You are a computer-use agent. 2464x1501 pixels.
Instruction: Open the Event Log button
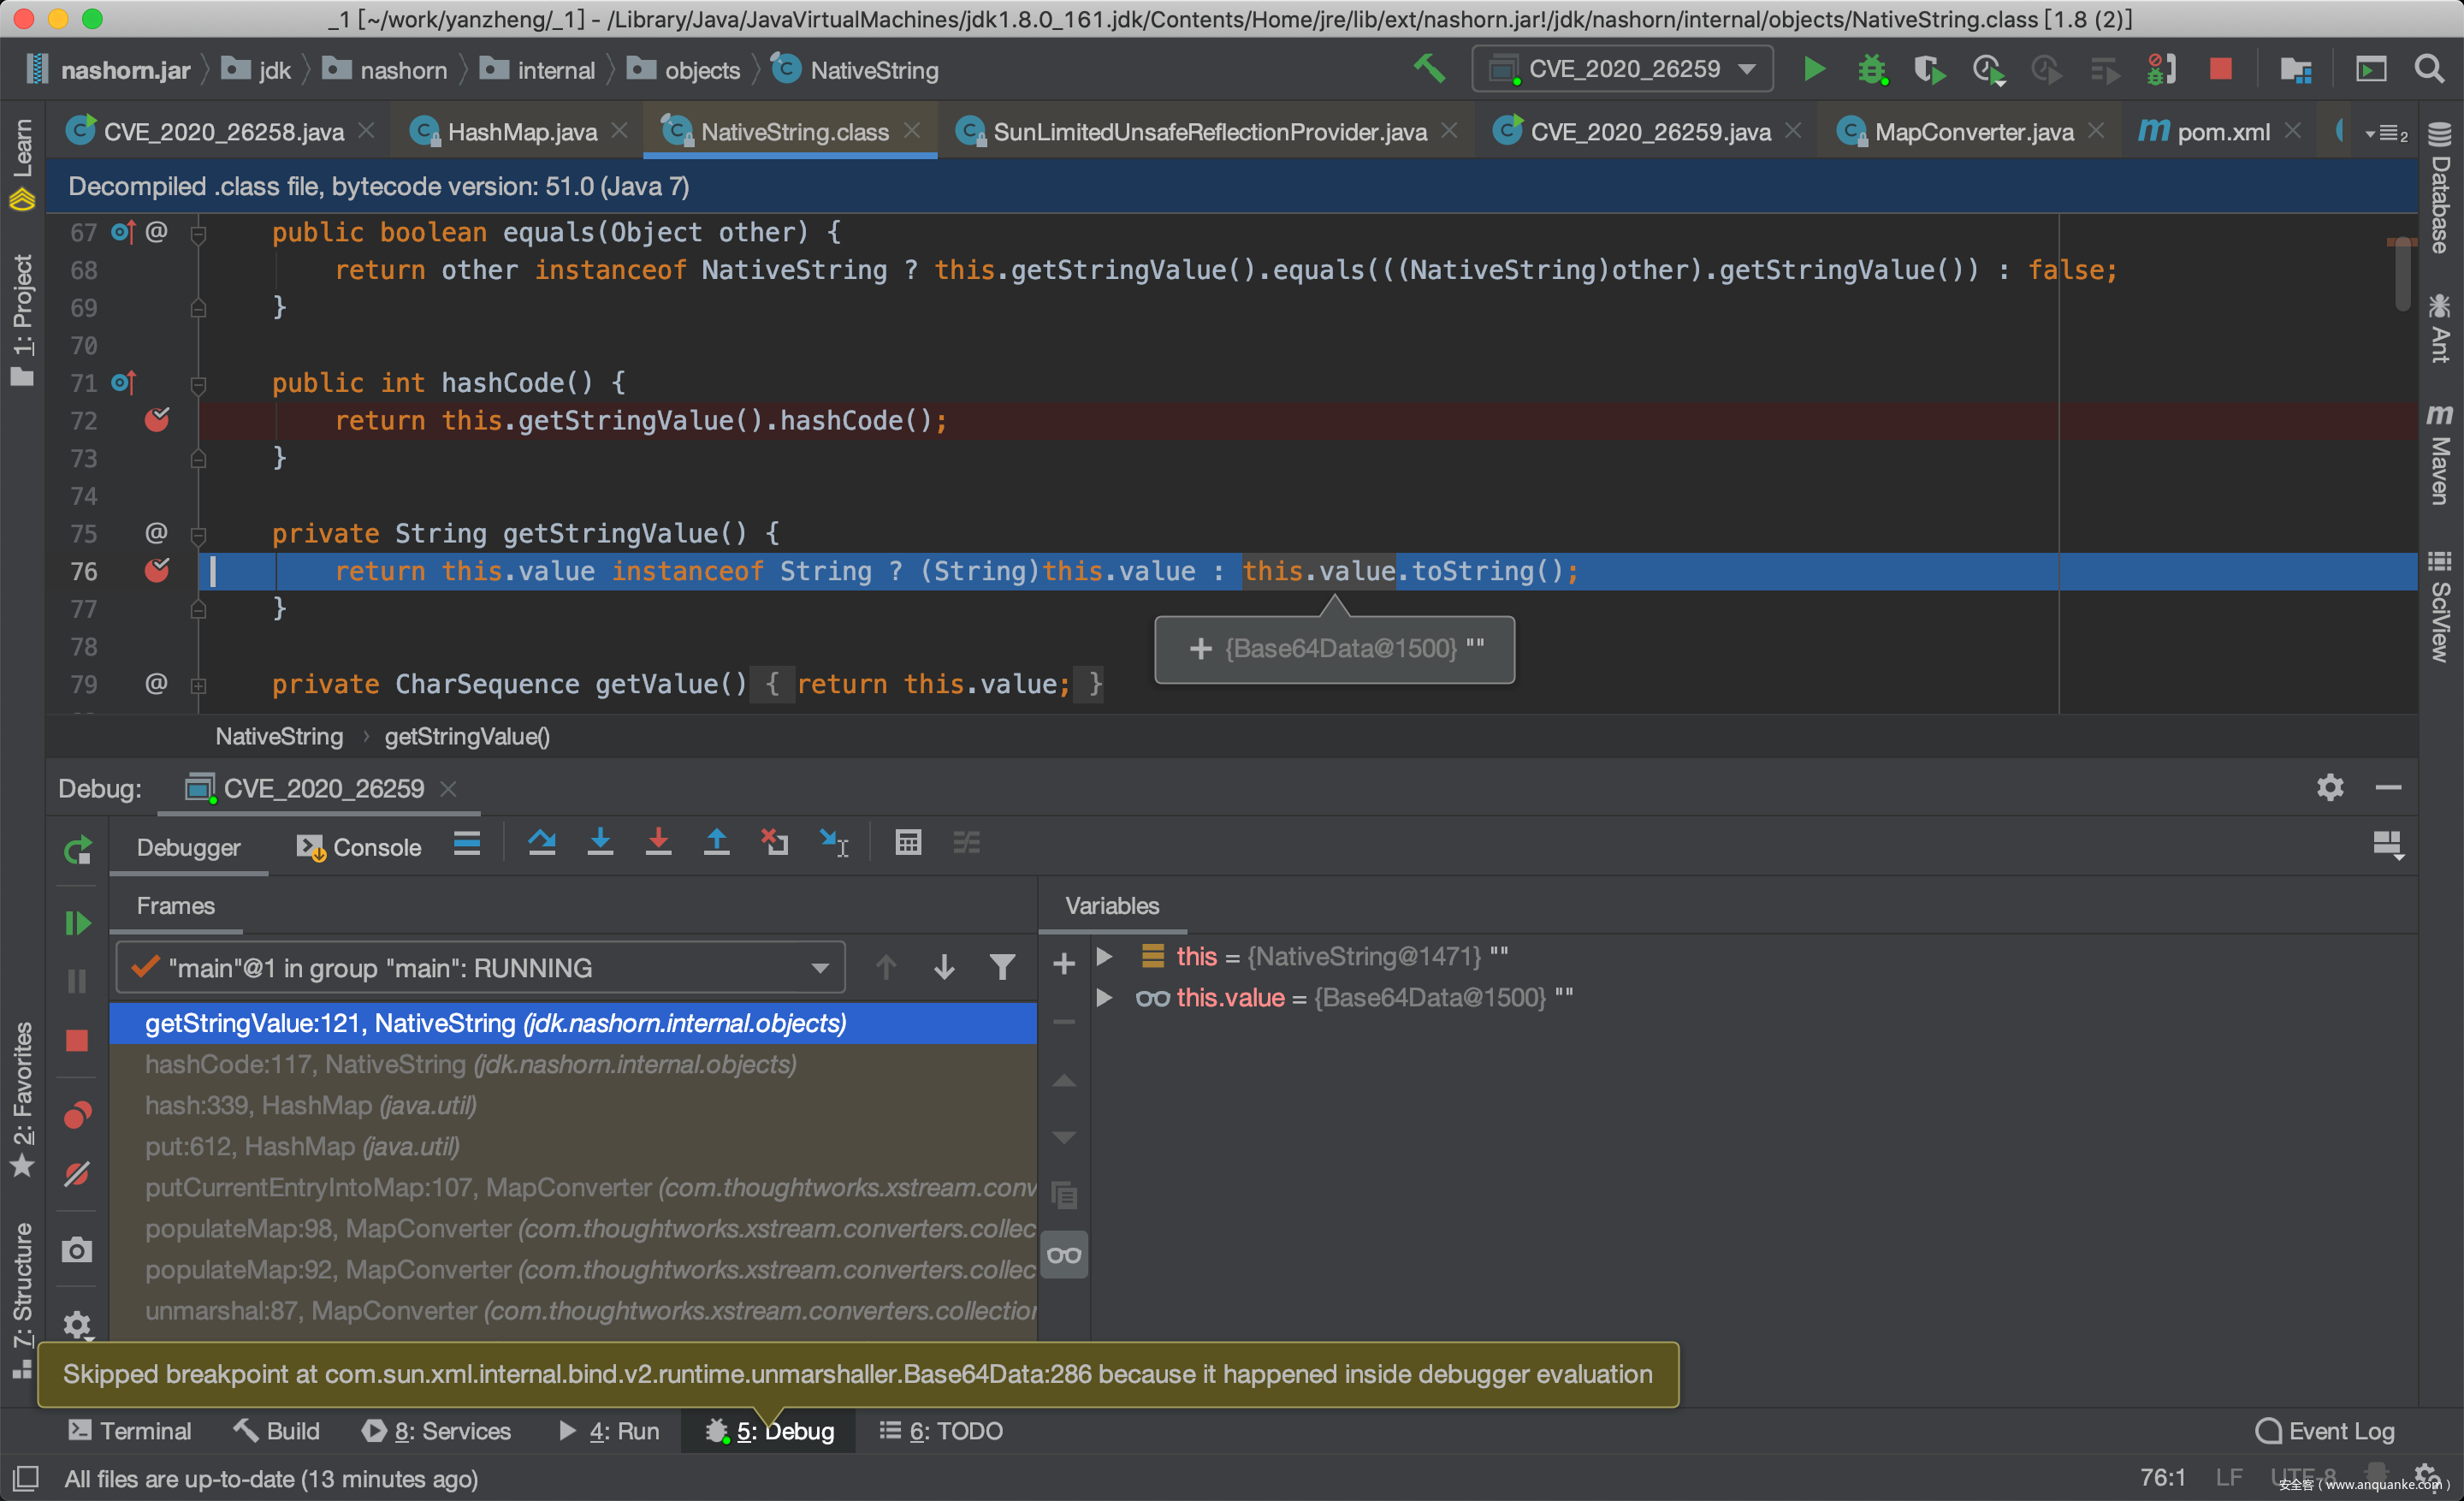tap(2324, 1431)
